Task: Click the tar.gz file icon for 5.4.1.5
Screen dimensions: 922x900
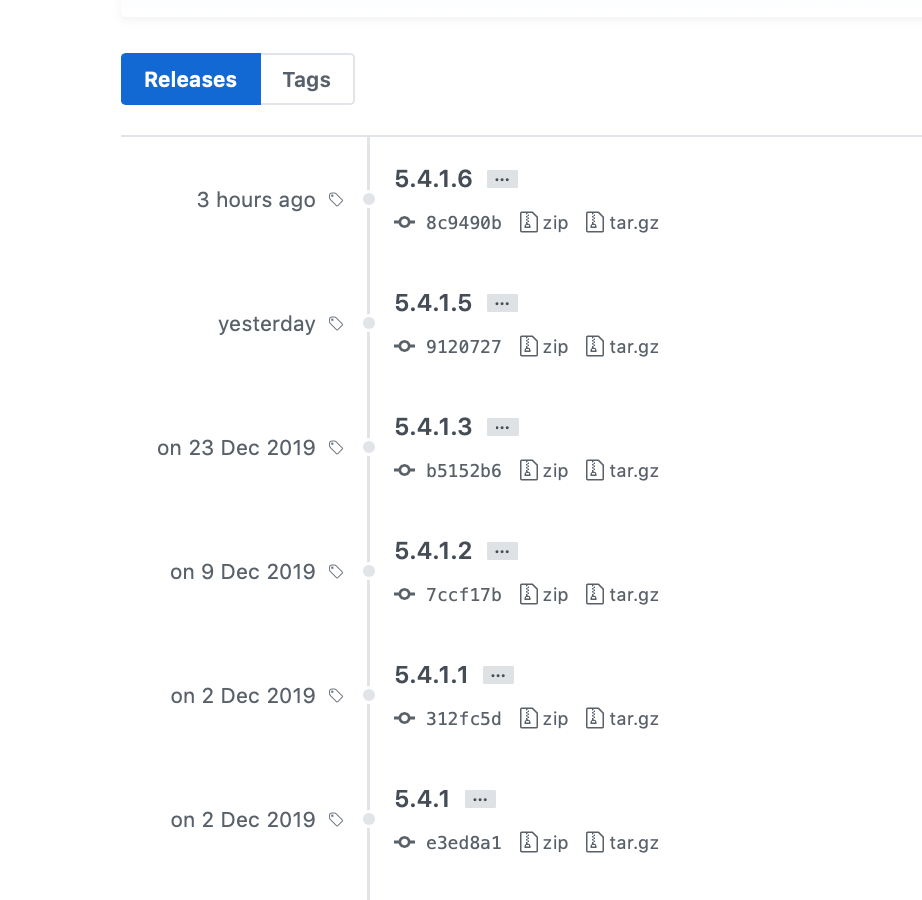Action: (x=594, y=346)
